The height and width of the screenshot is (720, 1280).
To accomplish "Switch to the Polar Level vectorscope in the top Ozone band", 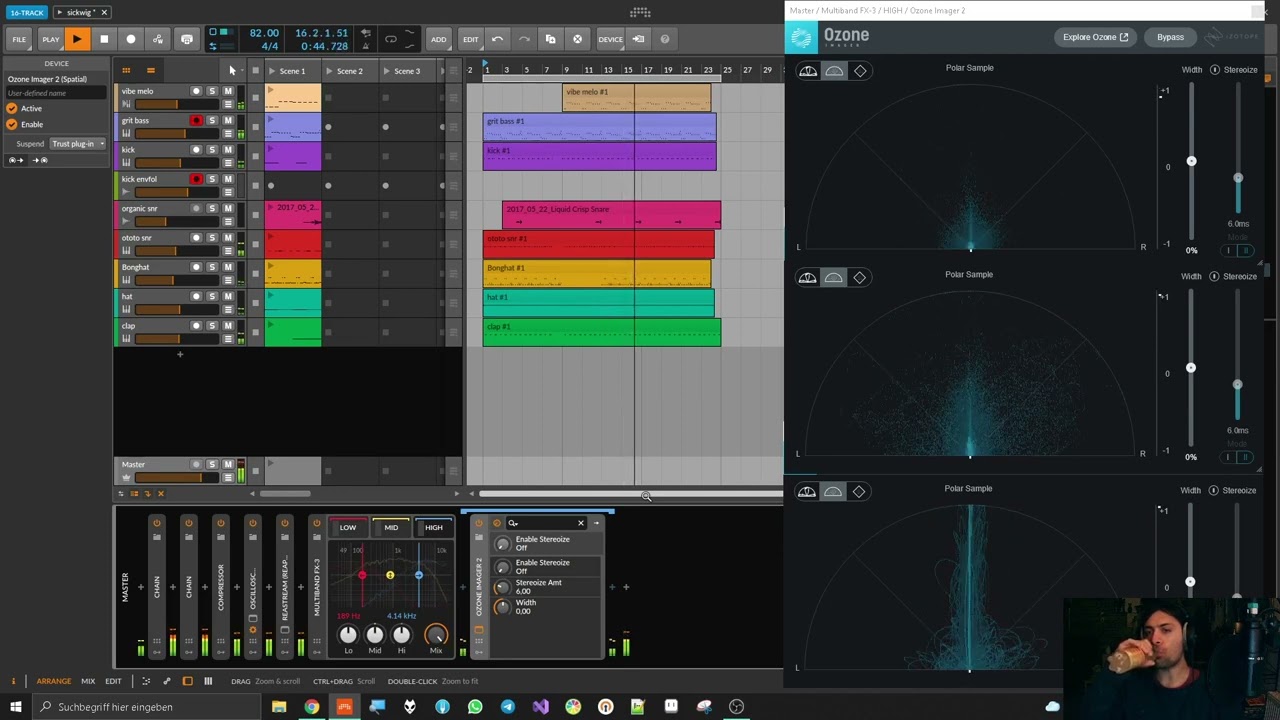I will click(x=808, y=71).
